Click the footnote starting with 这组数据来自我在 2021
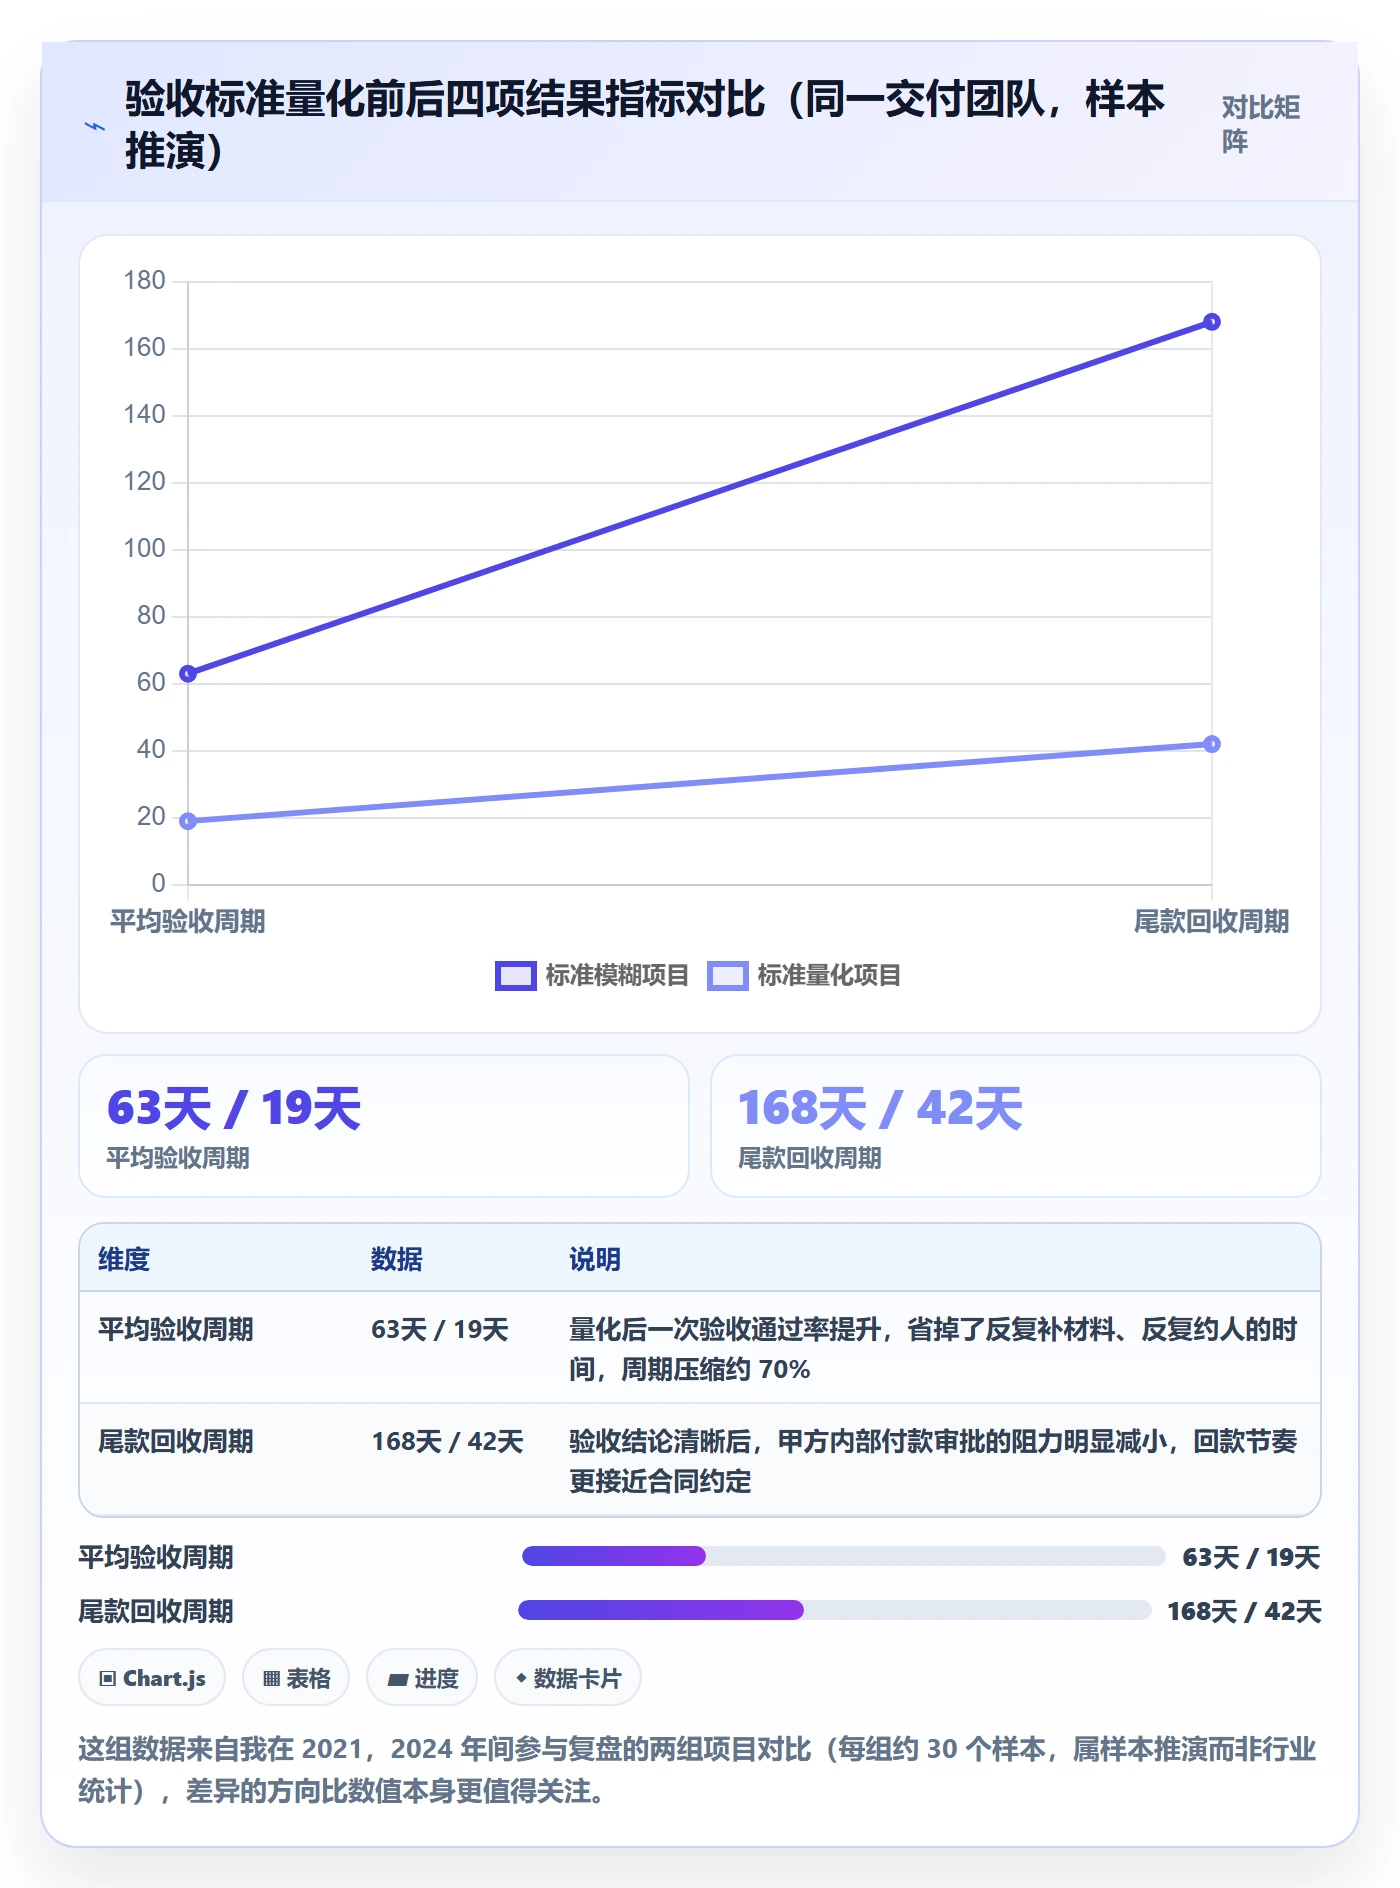The image size is (1400, 1888). [697, 1770]
